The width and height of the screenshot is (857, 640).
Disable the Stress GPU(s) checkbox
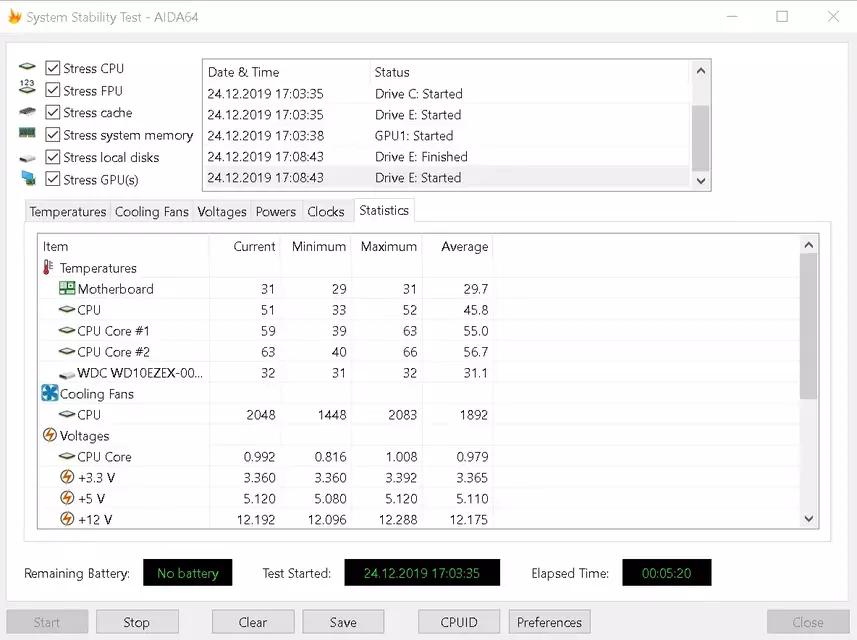[52, 179]
